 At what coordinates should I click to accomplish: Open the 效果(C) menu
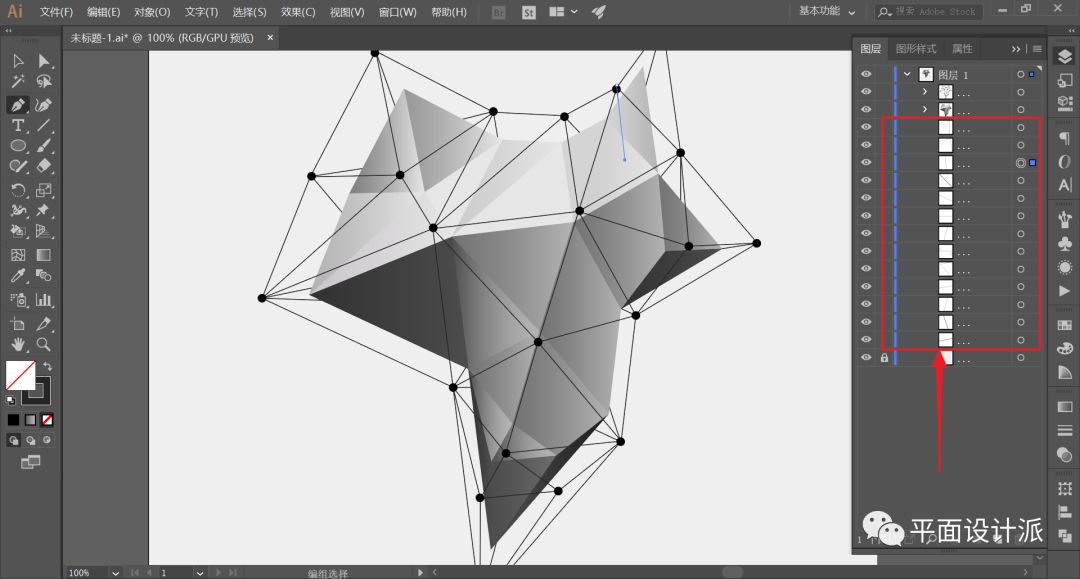(297, 12)
